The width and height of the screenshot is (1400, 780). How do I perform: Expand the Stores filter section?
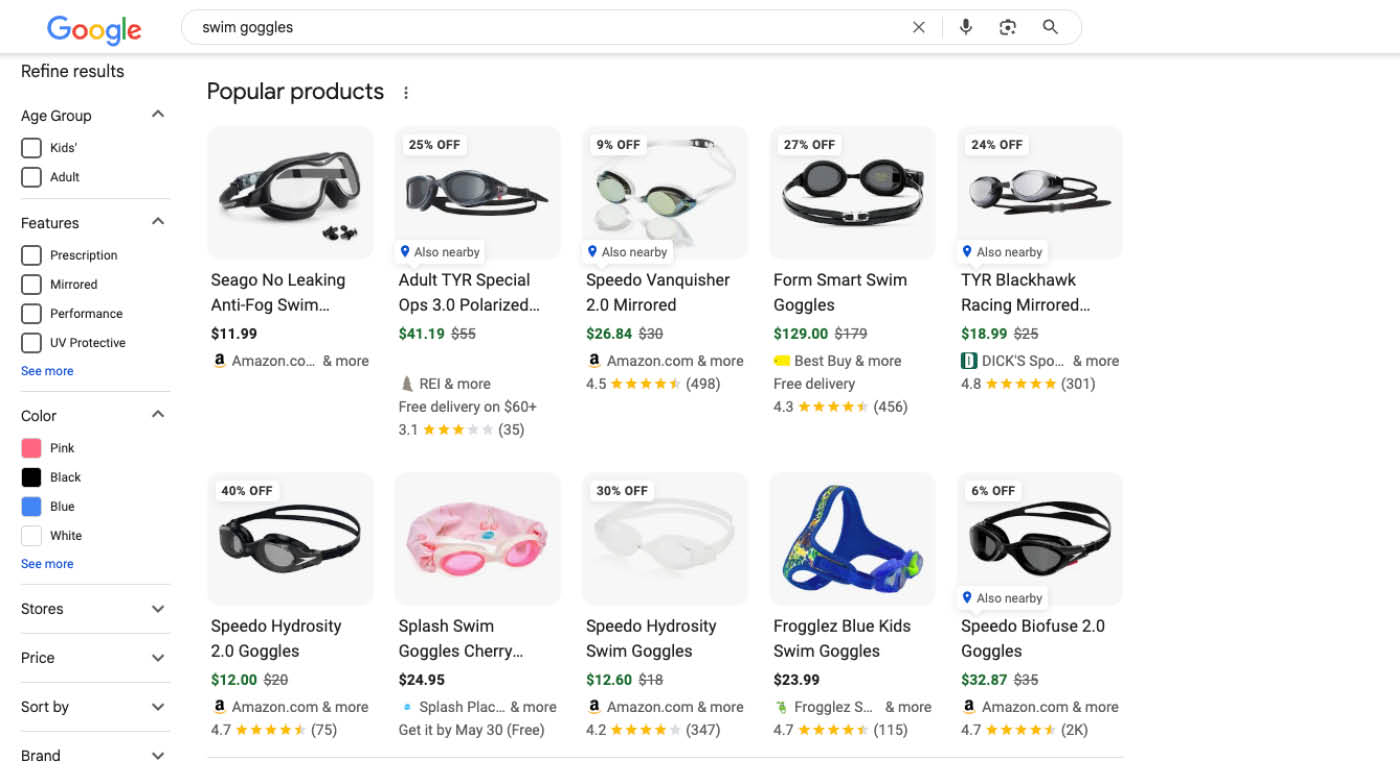(157, 608)
